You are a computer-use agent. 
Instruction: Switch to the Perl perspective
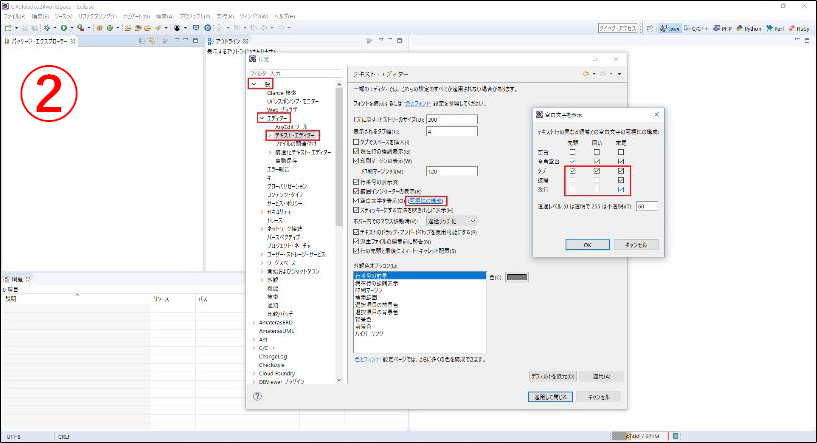[x=774, y=29]
